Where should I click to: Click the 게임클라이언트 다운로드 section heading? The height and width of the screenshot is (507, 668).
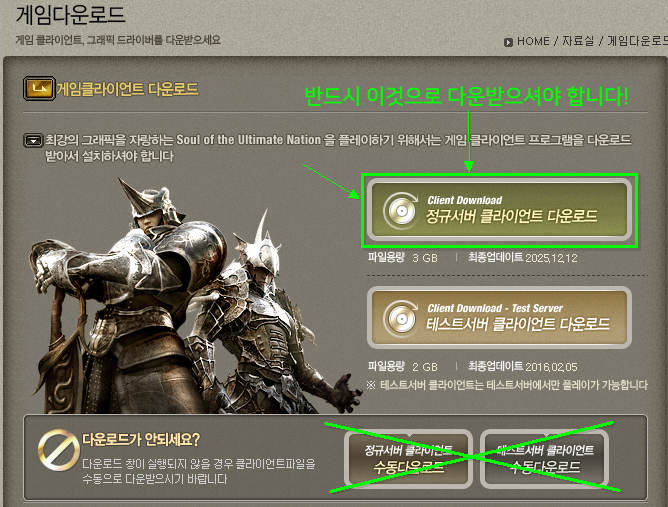click(128, 89)
